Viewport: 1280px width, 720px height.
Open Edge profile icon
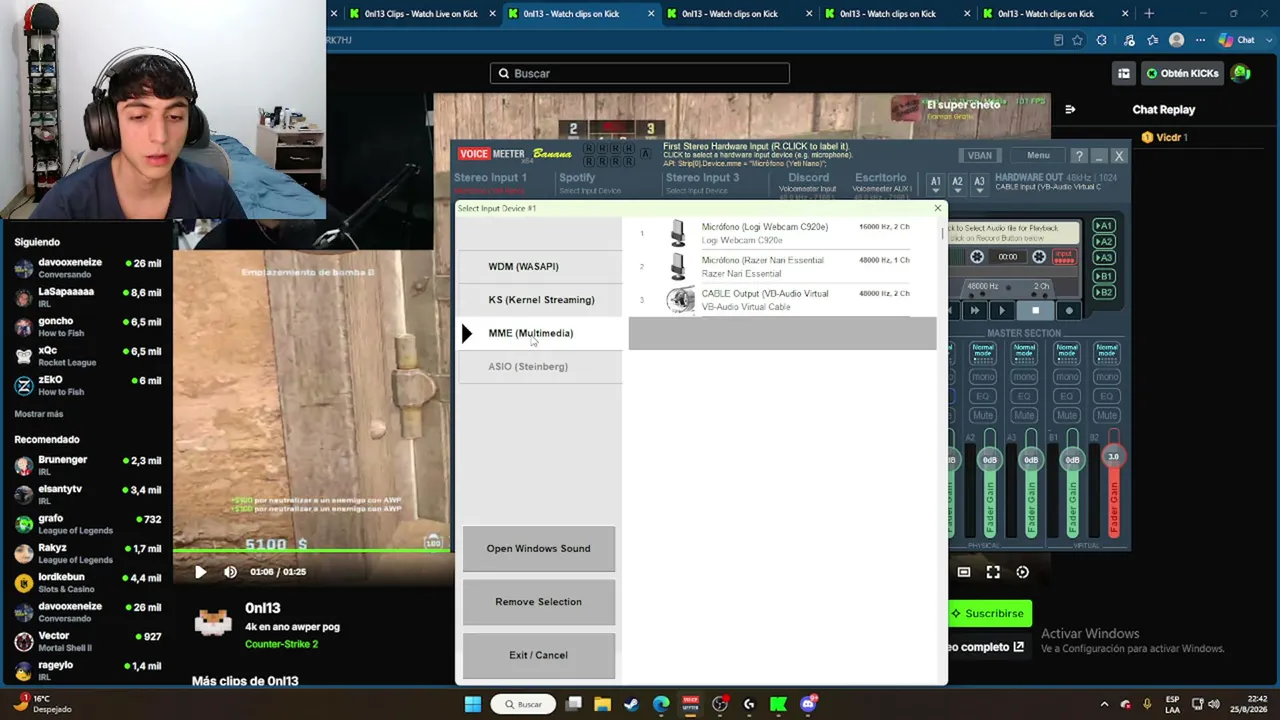coord(1177,40)
